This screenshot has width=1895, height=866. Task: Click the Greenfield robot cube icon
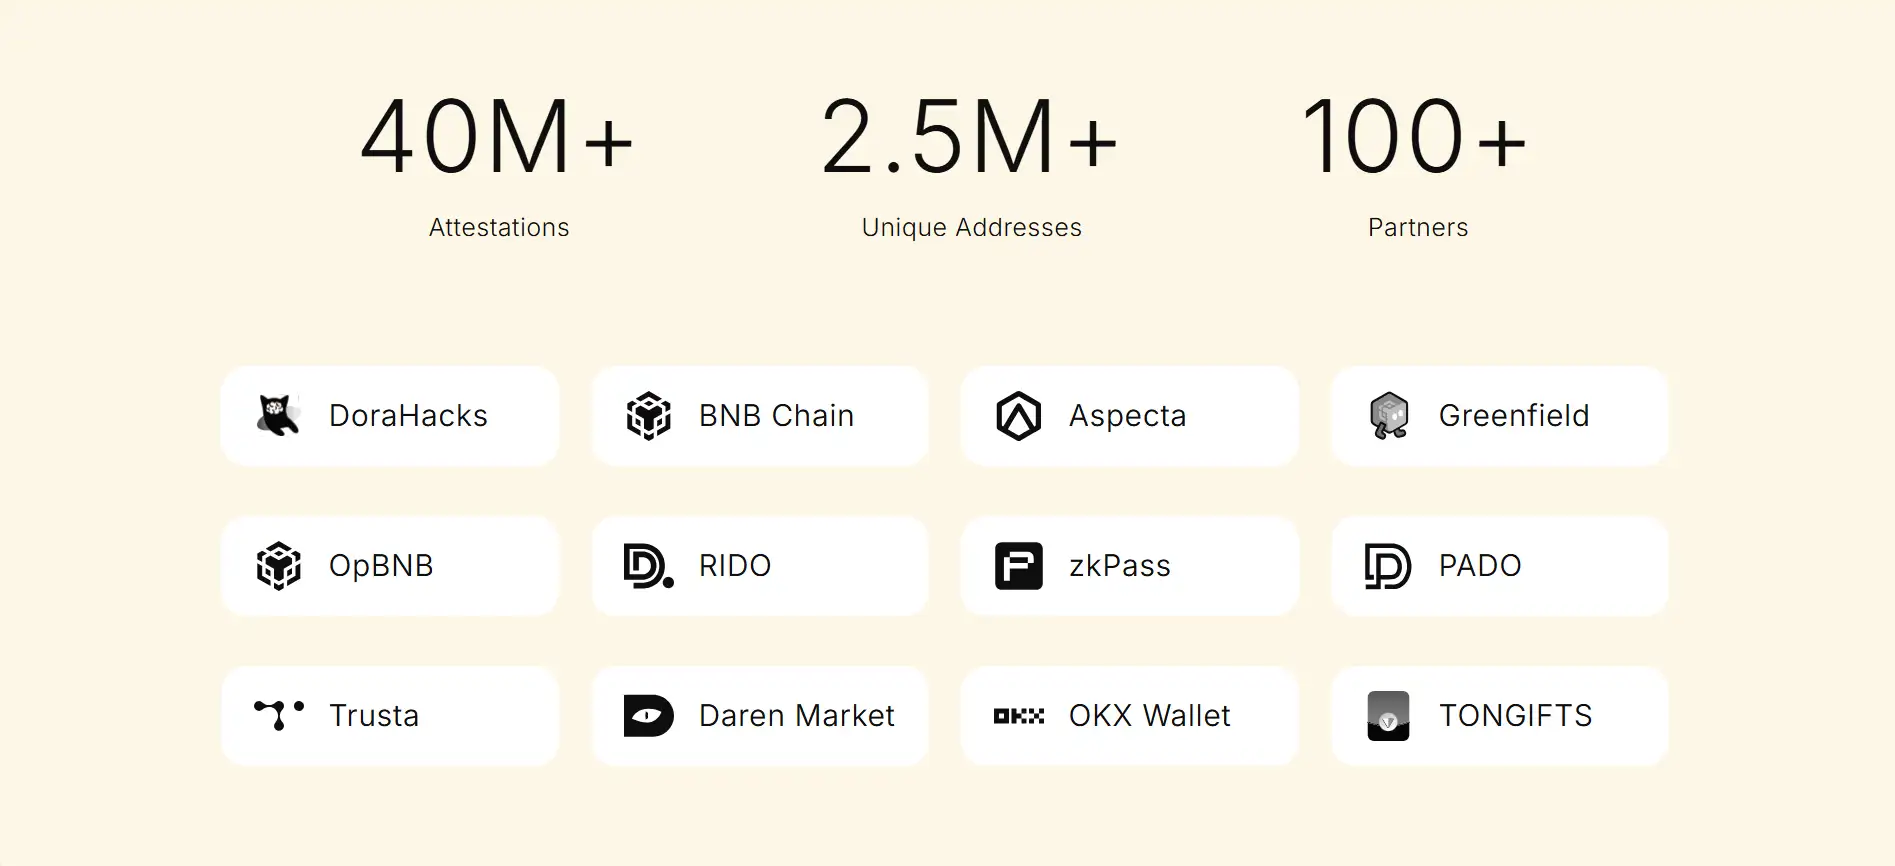[x=1388, y=416]
